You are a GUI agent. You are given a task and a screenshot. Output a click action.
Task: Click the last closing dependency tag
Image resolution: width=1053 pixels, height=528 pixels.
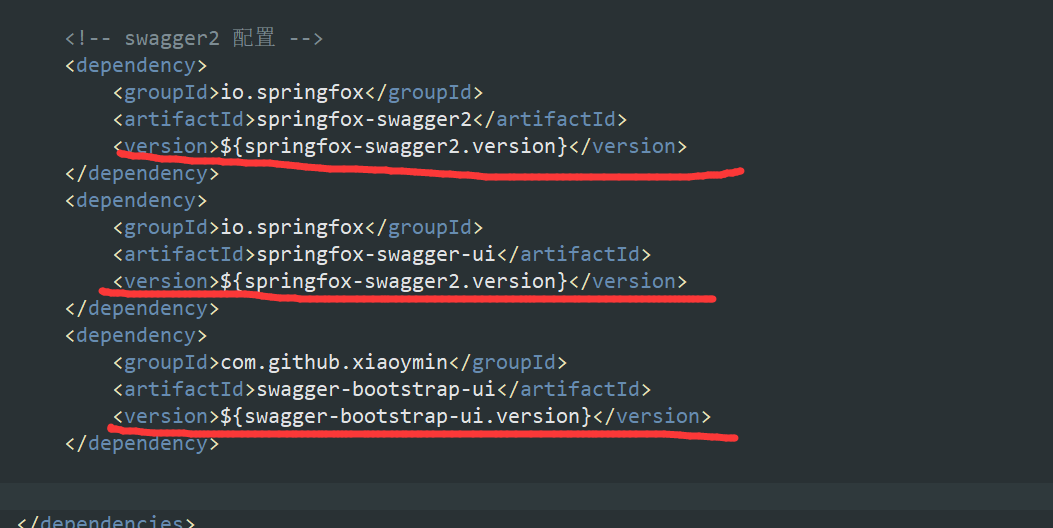(142, 443)
